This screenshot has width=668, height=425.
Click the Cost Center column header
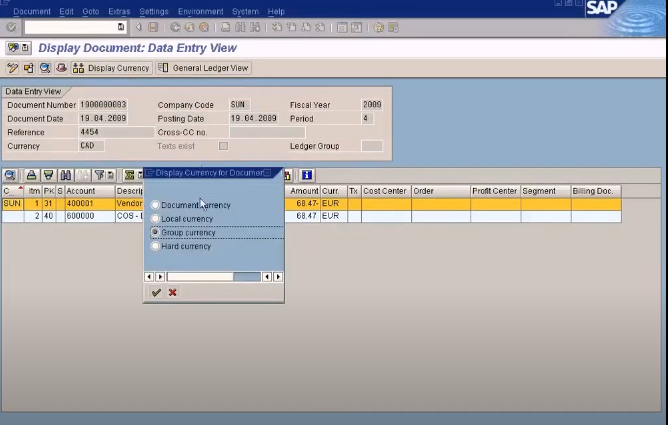386,191
